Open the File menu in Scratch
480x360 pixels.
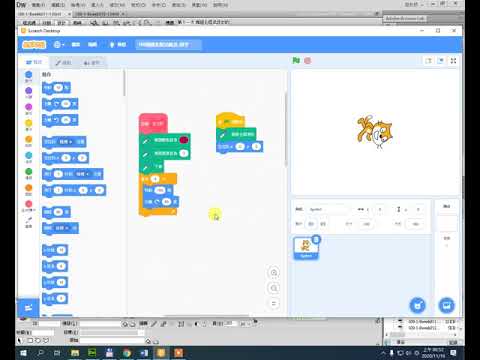[76, 44]
